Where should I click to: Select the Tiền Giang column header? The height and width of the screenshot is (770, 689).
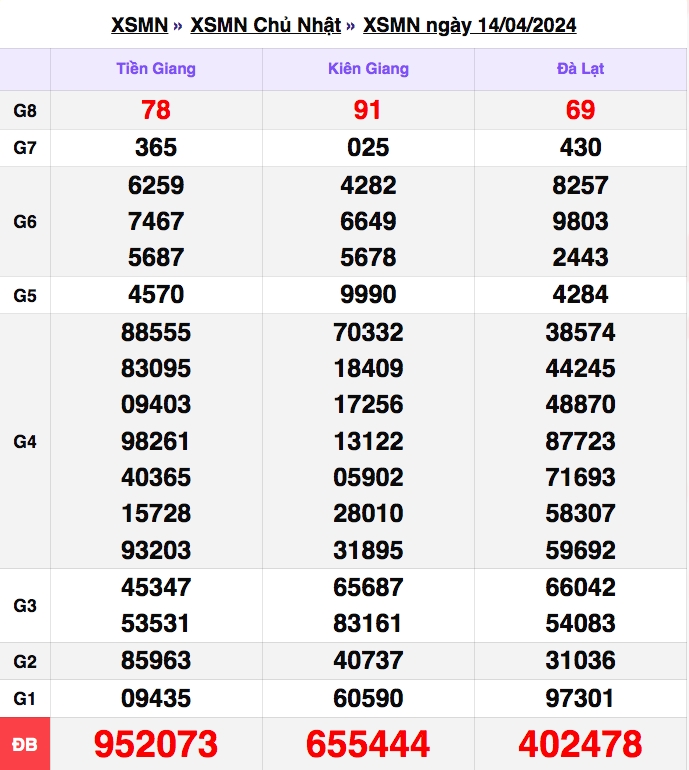(156, 69)
